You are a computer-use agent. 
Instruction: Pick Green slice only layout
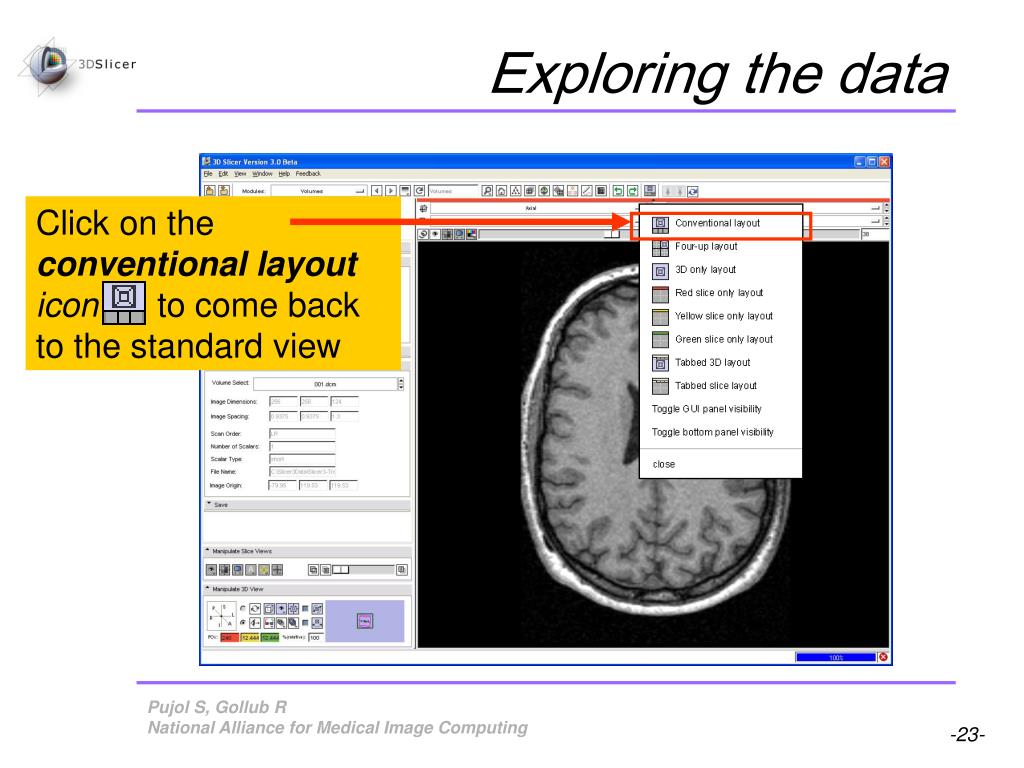click(x=720, y=340)
